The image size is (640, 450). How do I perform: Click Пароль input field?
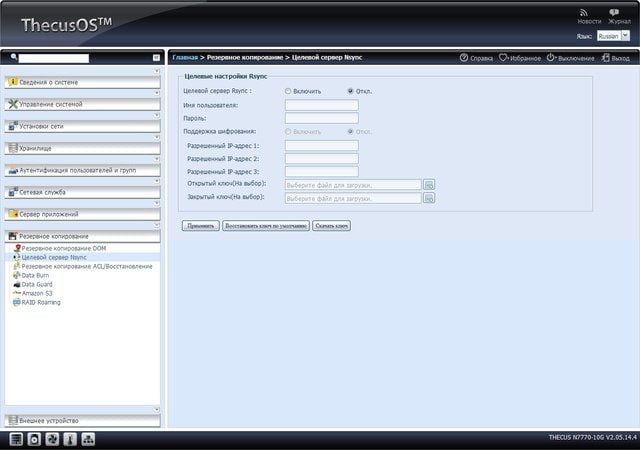tap(322, 118)
